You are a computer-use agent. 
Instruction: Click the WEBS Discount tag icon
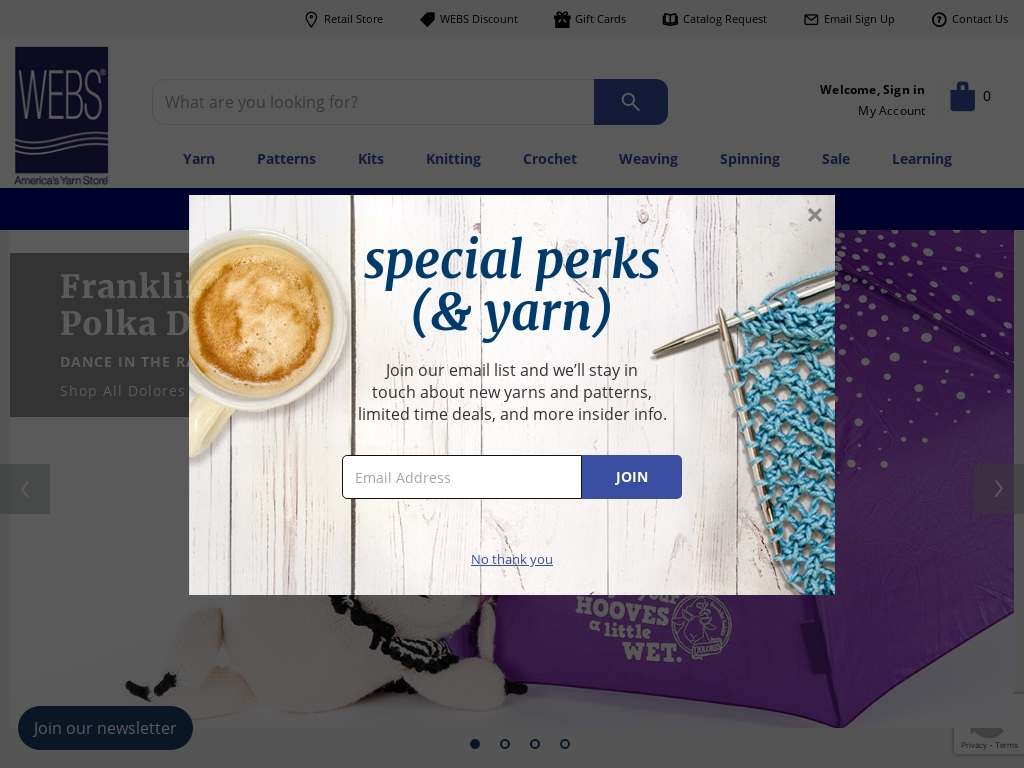pyautogui.click(x=427, y=20)
